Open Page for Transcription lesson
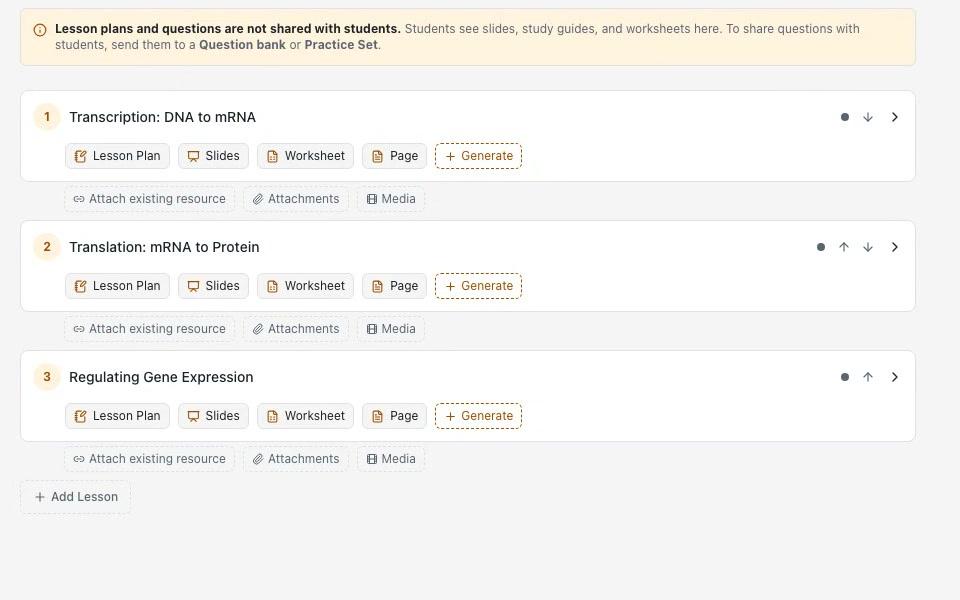 tap(394, 156)
